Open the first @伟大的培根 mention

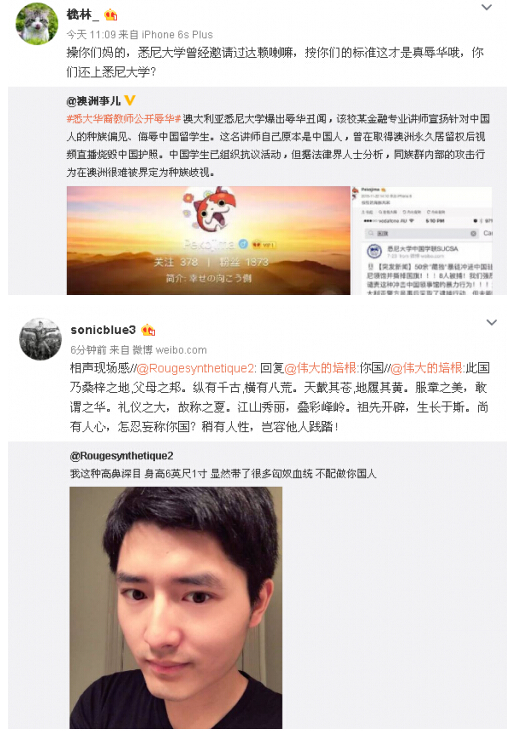coord(321,368)
